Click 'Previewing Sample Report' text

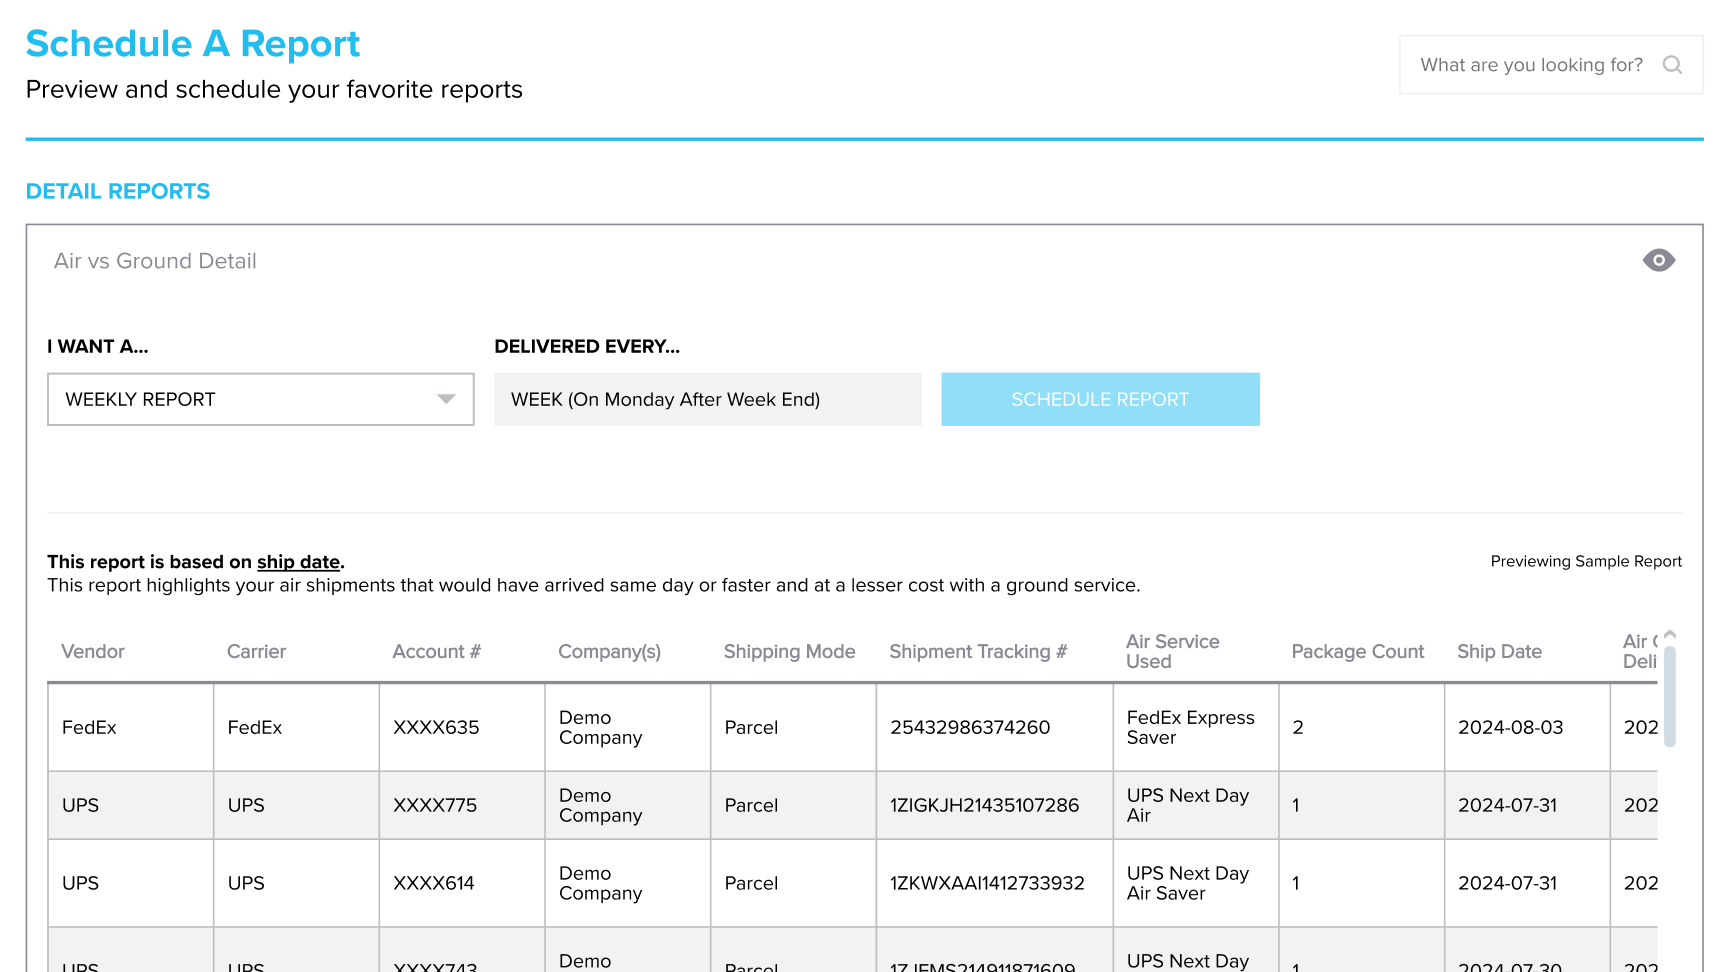point(1586,561)
